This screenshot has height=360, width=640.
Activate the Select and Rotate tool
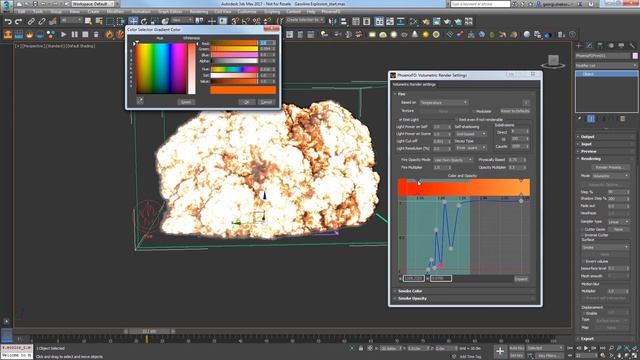144,21
